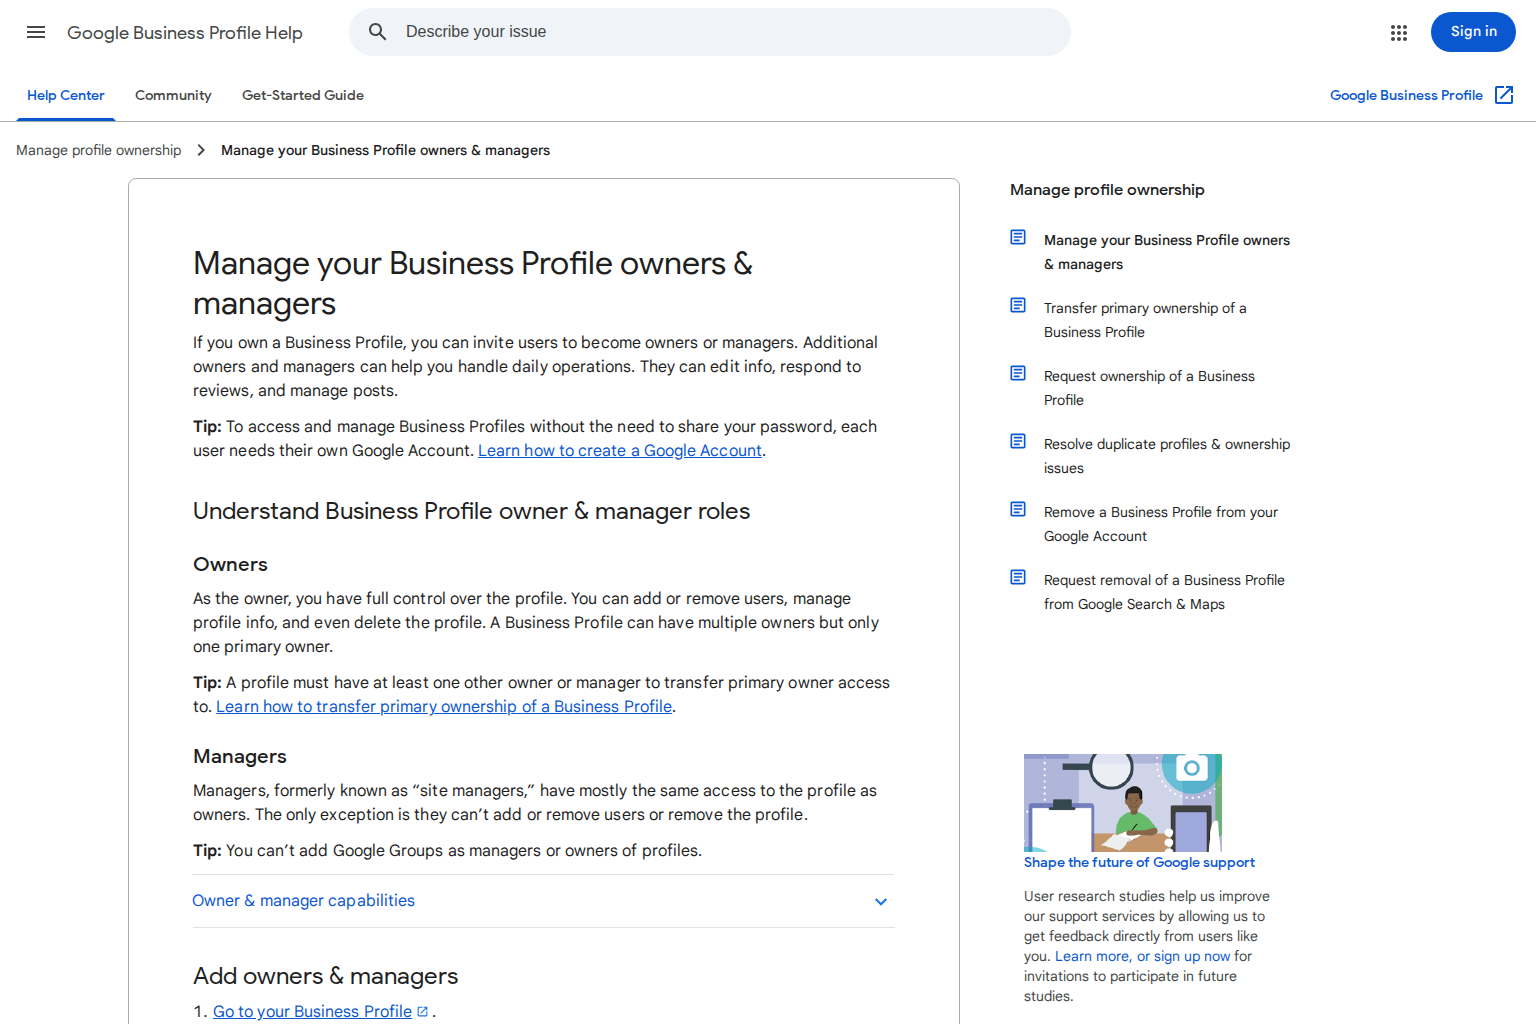Click article icon for Request ownership of a Business Profile

1018,373
